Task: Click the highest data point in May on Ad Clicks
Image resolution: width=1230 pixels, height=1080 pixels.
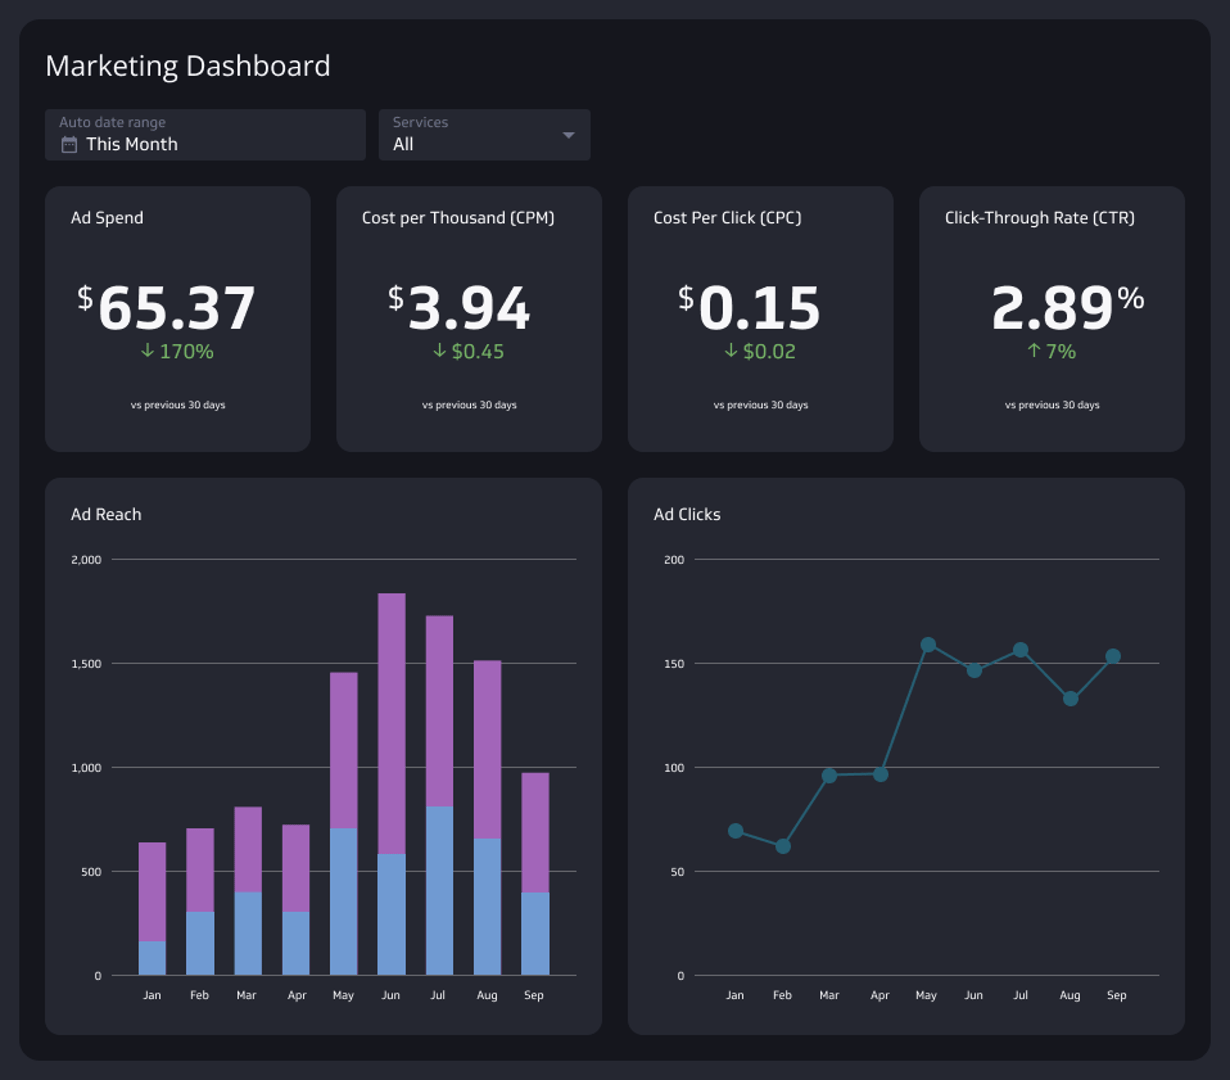Action: click(x=926, y=644)
